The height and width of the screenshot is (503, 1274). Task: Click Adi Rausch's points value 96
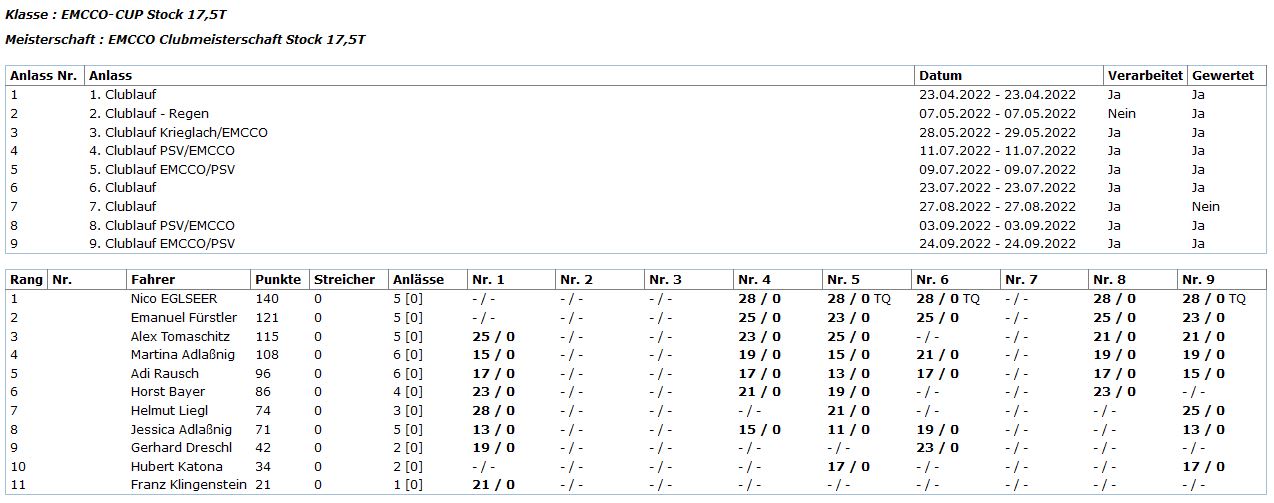coord(263,373)
